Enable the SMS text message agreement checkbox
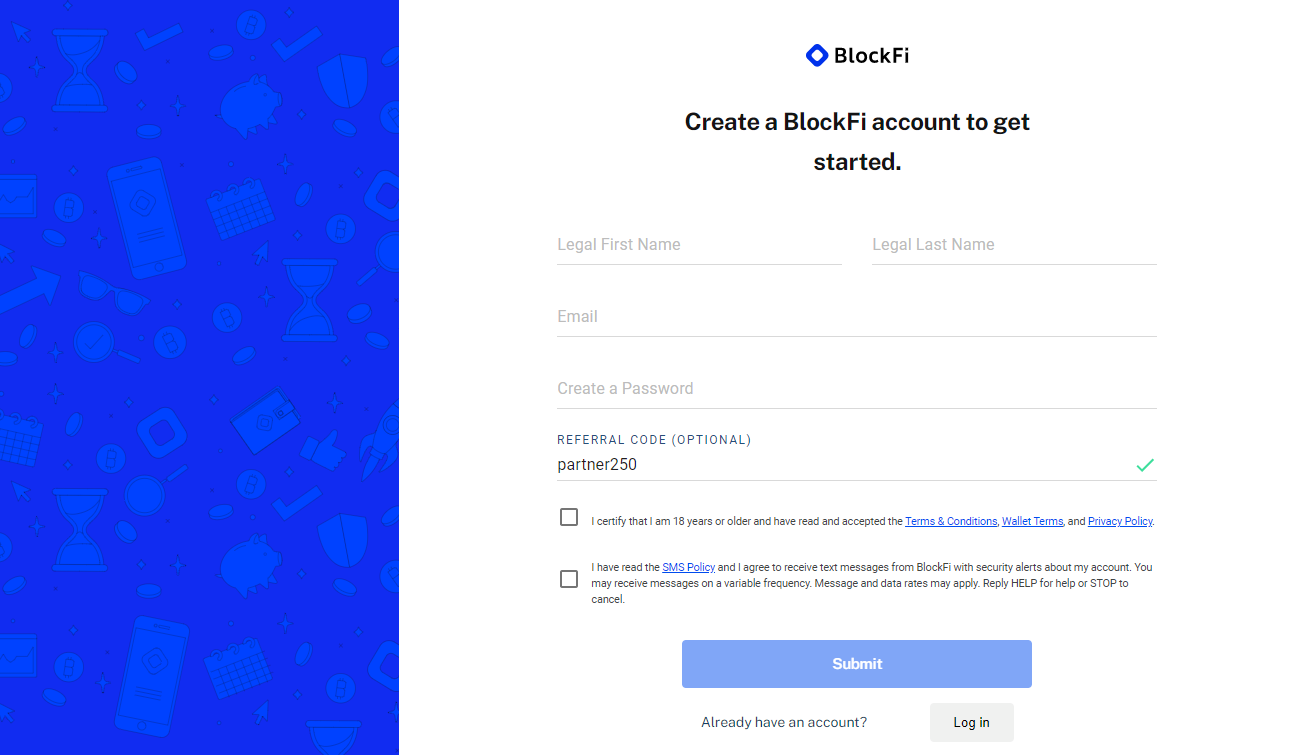 click(x=569, y=579)
